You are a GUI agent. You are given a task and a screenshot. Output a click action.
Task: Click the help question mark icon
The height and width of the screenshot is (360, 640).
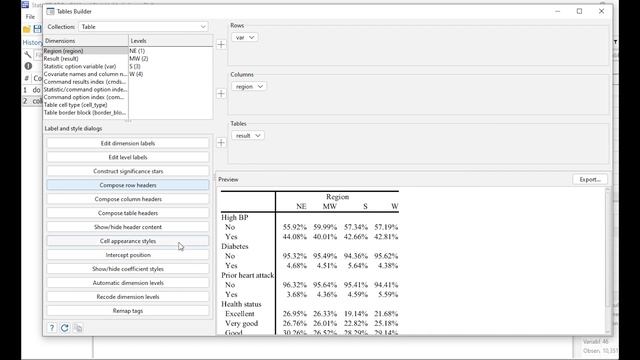(52, 328)
